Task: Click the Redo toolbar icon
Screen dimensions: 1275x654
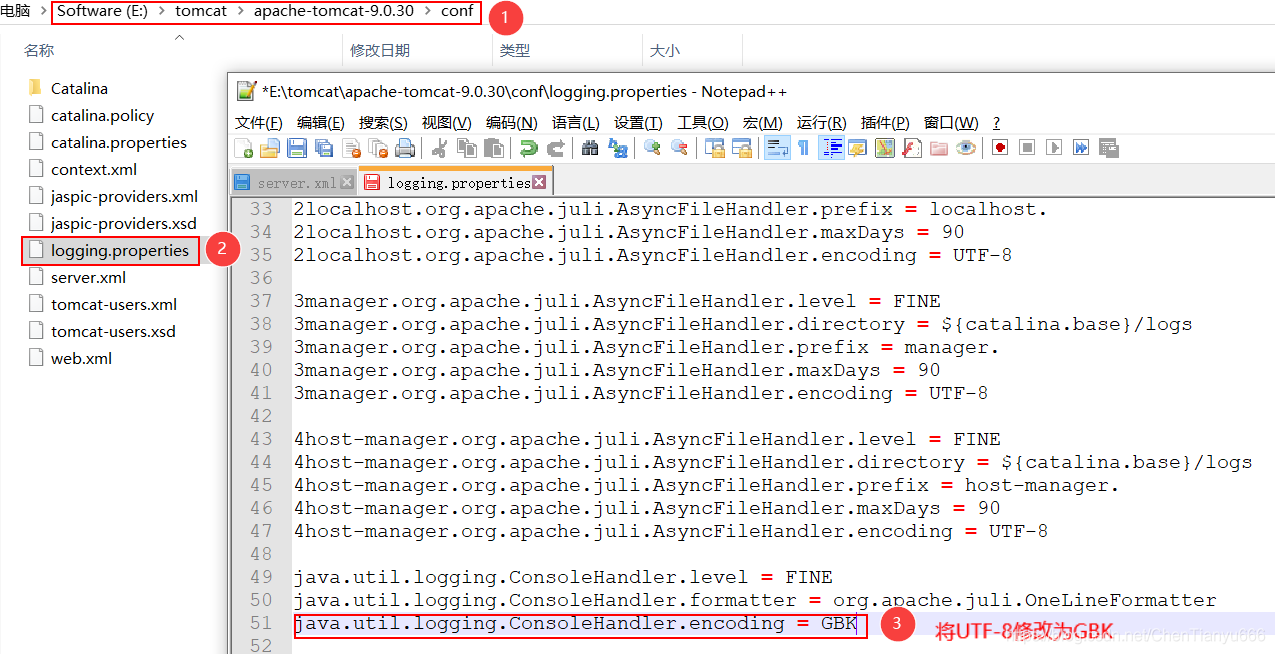Action: [x=555, y=148]
